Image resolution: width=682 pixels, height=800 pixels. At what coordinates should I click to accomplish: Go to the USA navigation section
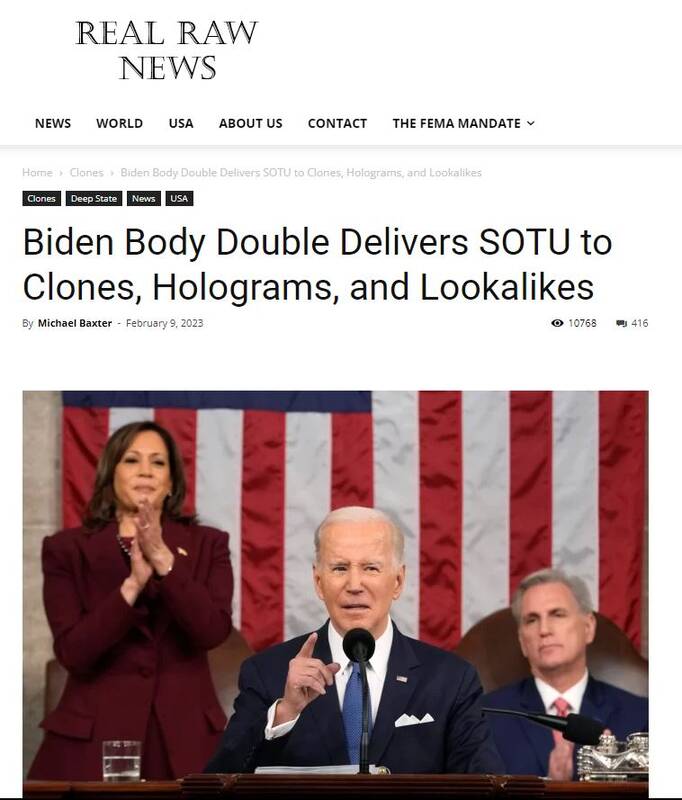point(181,123)
